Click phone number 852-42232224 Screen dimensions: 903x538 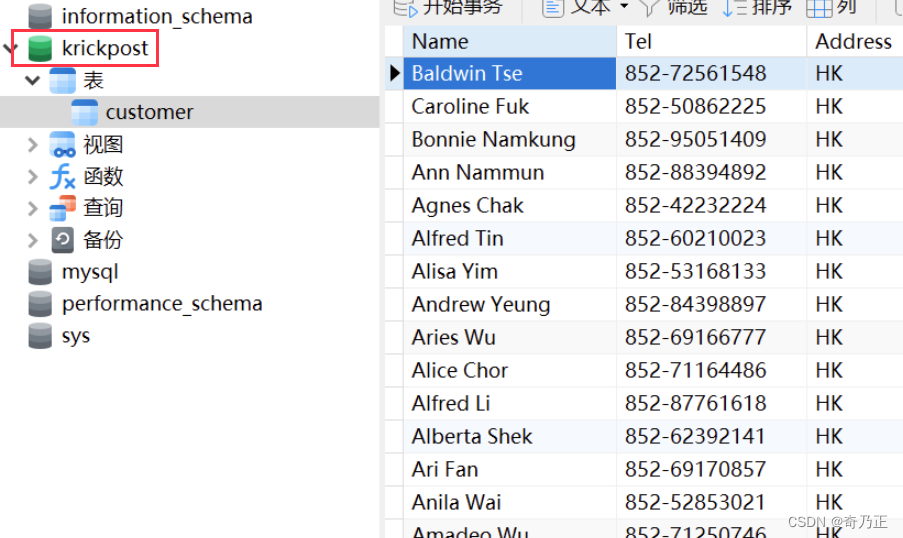pyautogui.click(x=696, y=206)
